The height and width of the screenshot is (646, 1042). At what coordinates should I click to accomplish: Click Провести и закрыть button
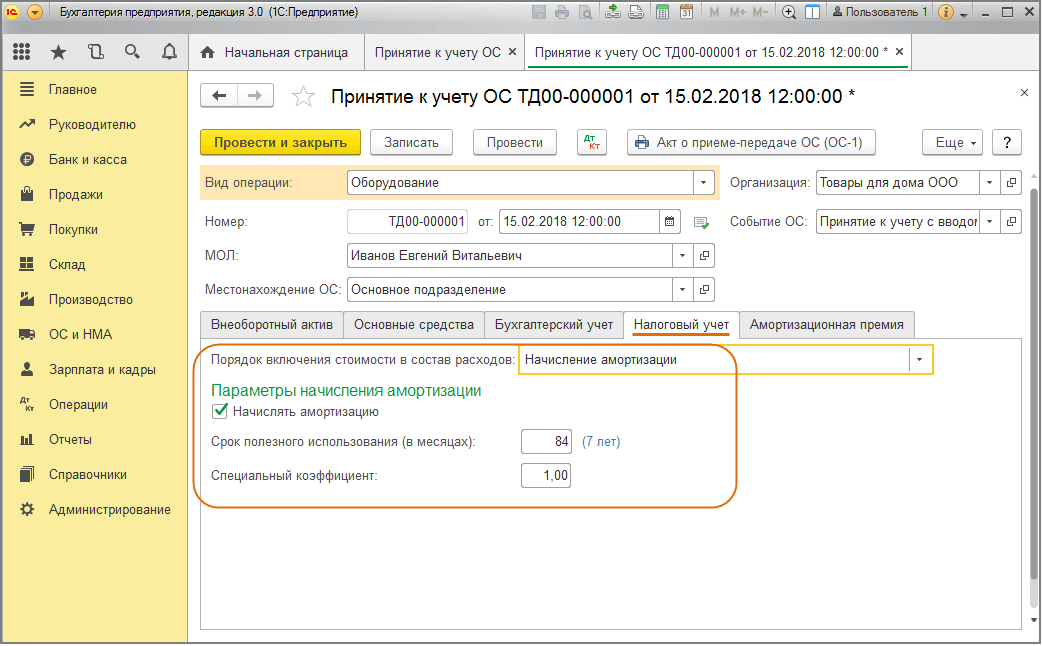[280, 142]
